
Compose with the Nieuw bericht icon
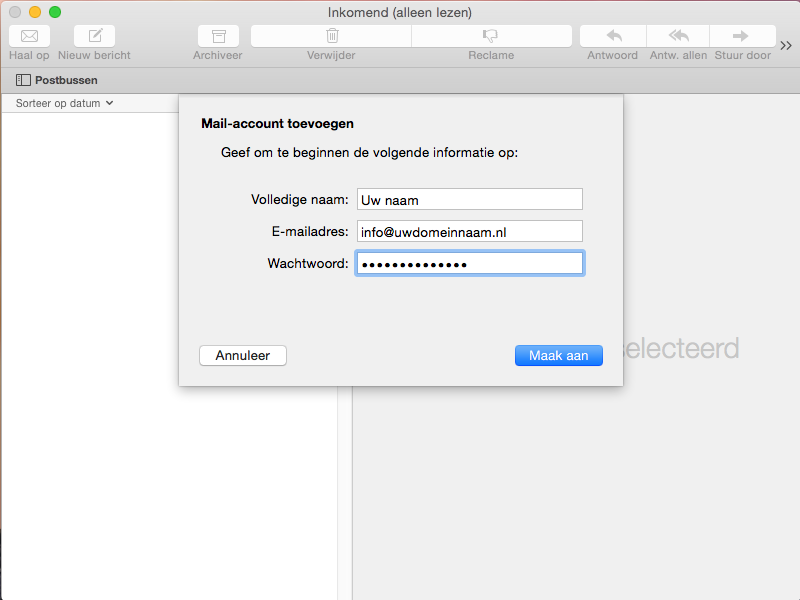94,36
